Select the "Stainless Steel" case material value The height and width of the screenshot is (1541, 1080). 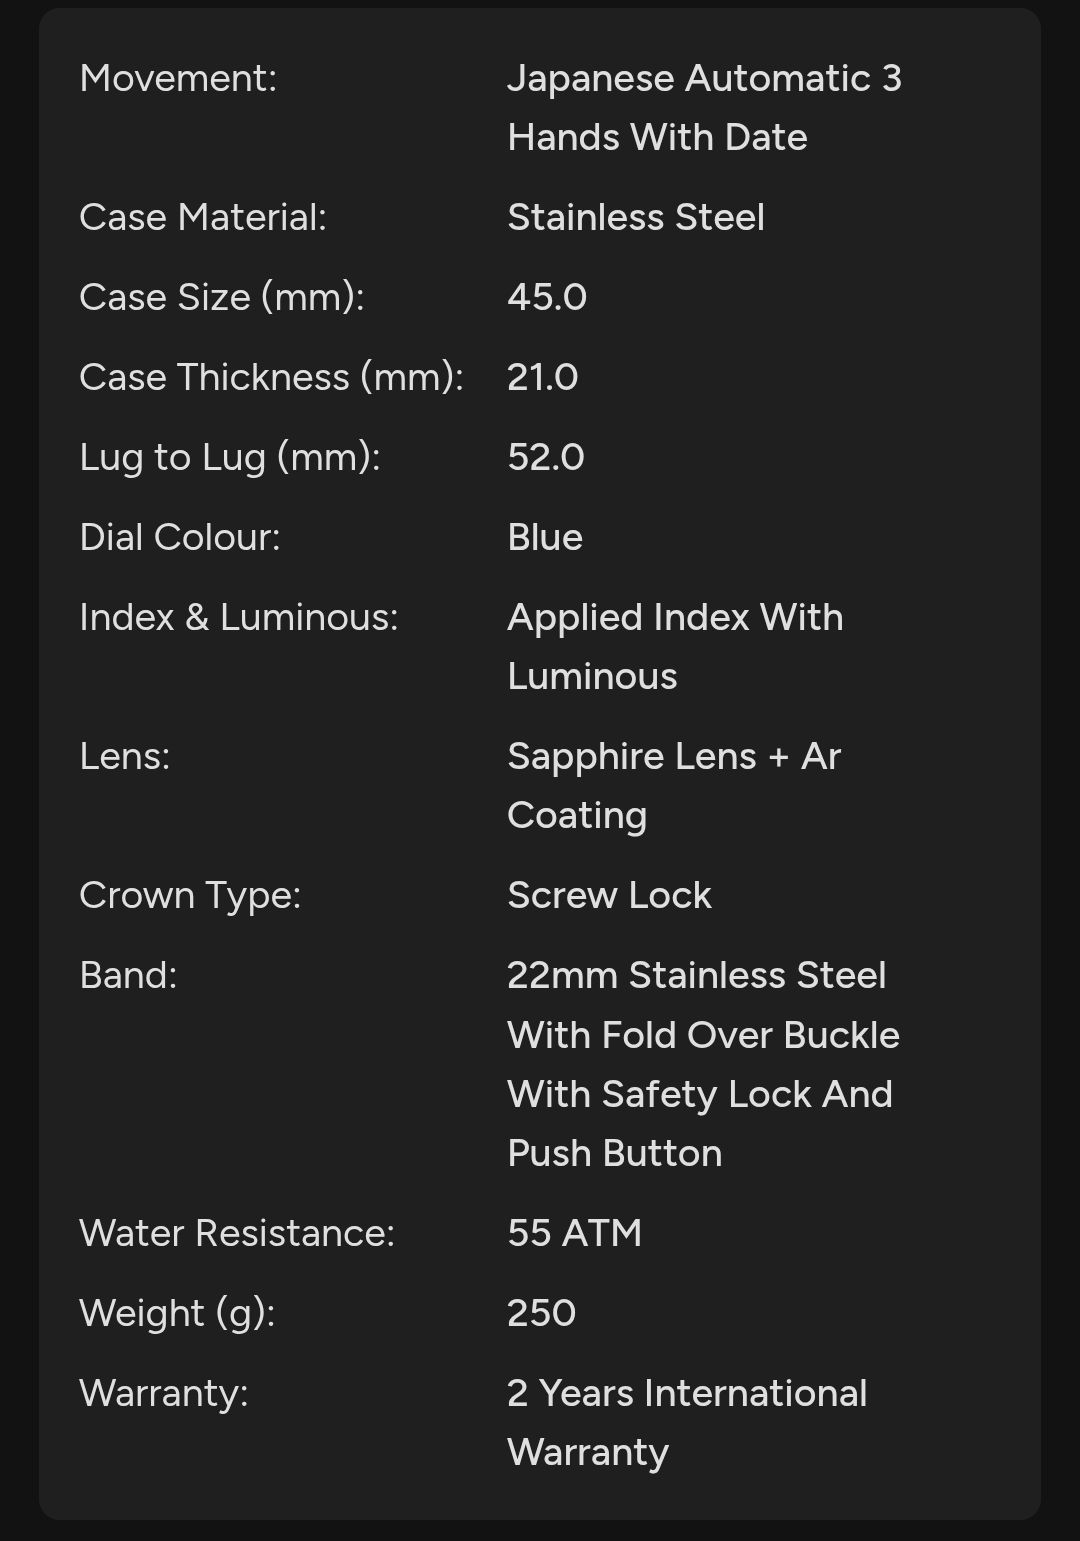click(636, 218)
